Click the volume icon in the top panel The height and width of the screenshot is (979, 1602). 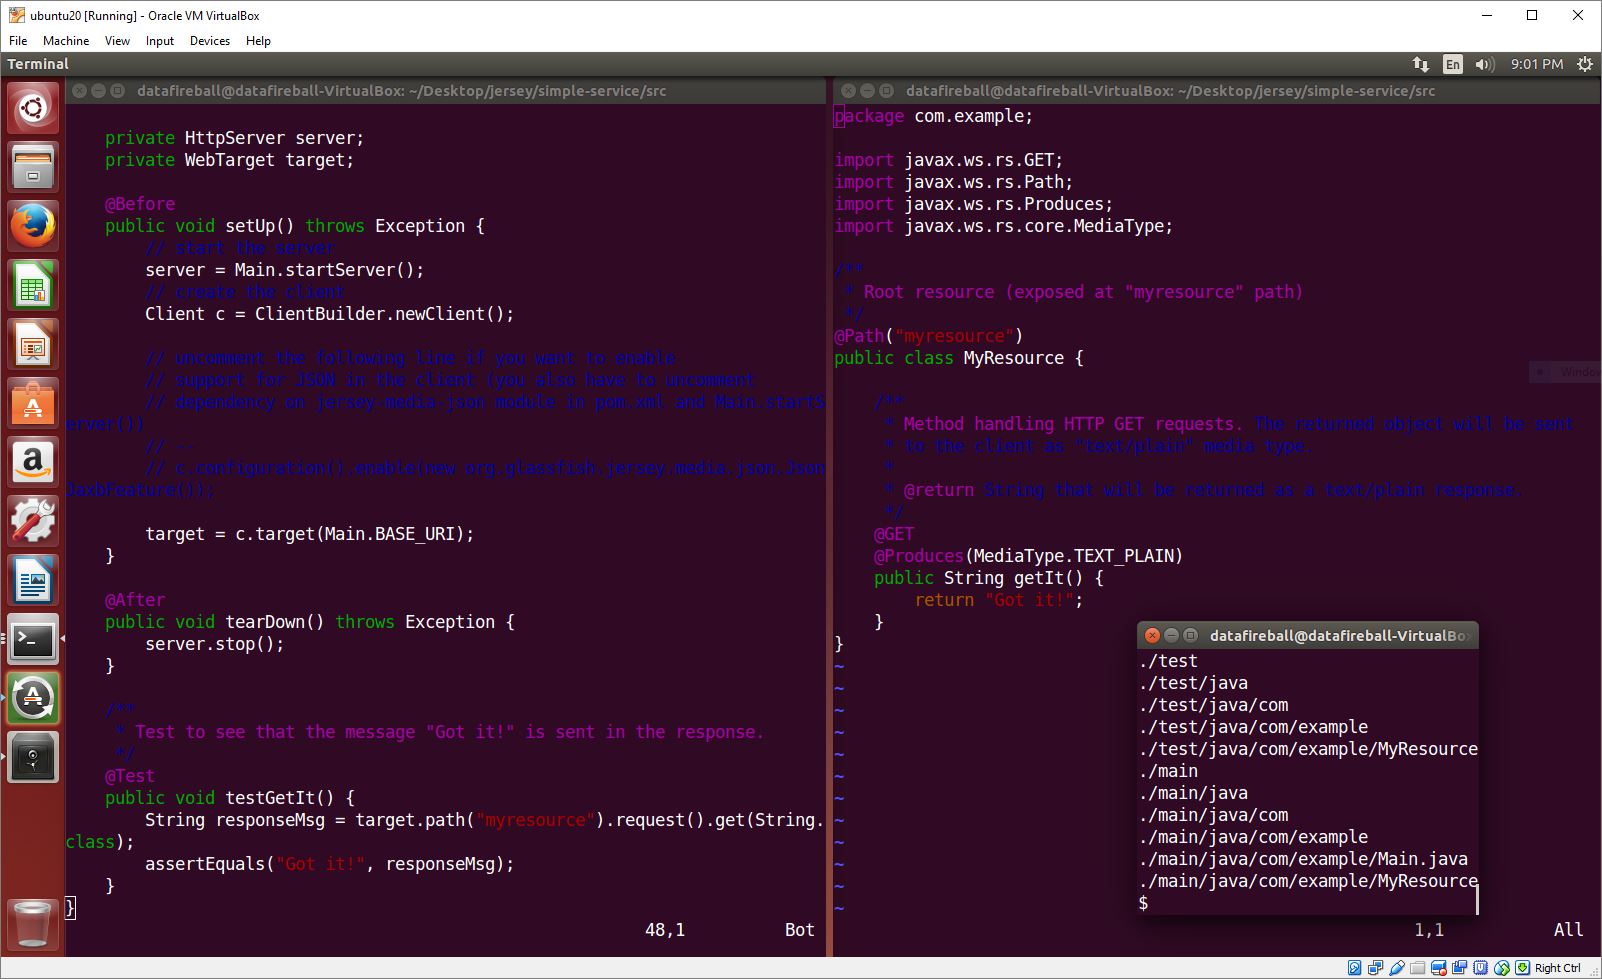(1484, 63)
